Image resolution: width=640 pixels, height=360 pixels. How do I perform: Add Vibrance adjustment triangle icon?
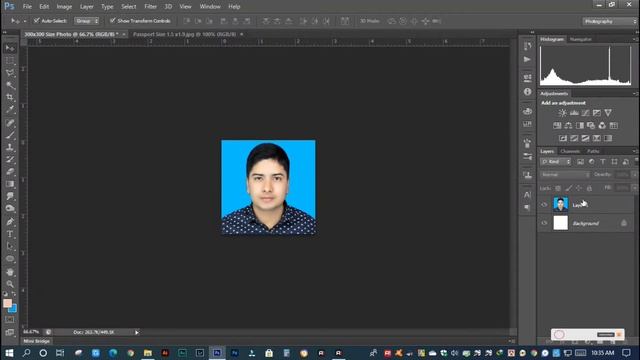point(608,113)
